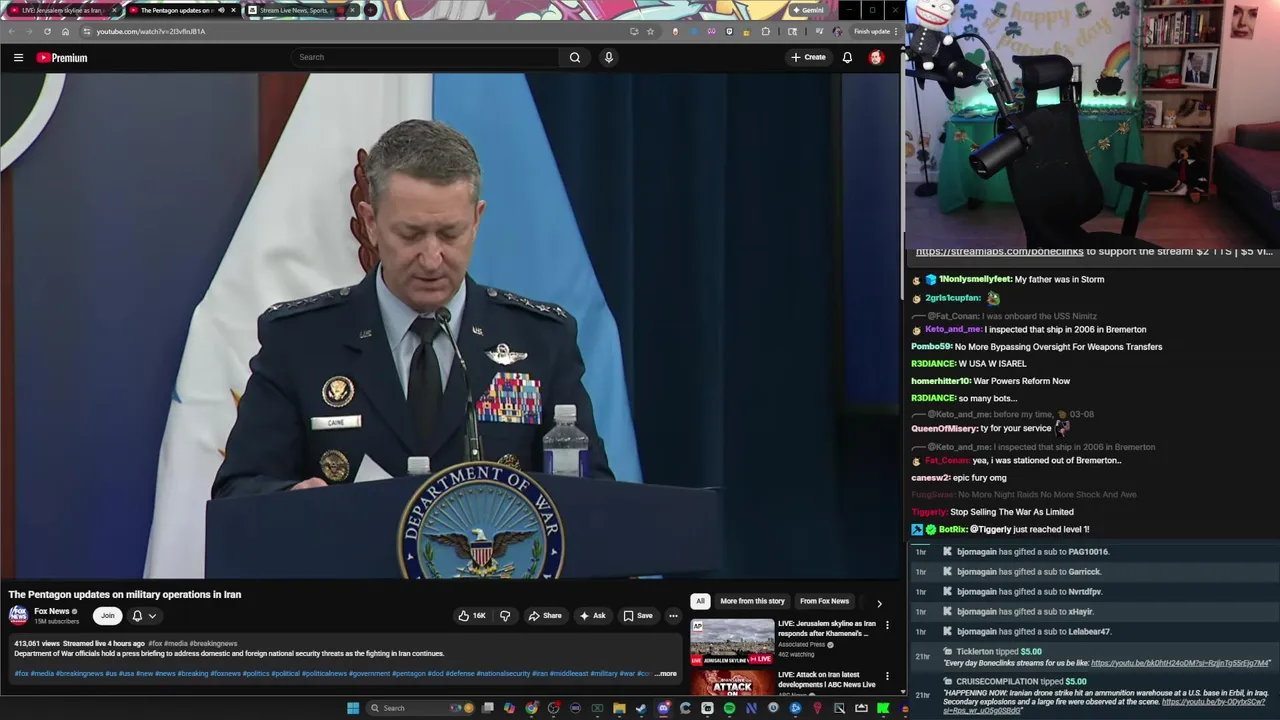This screenshot has width=1280, height=720.
Task: Open the Create upload button
Action: 808,57
